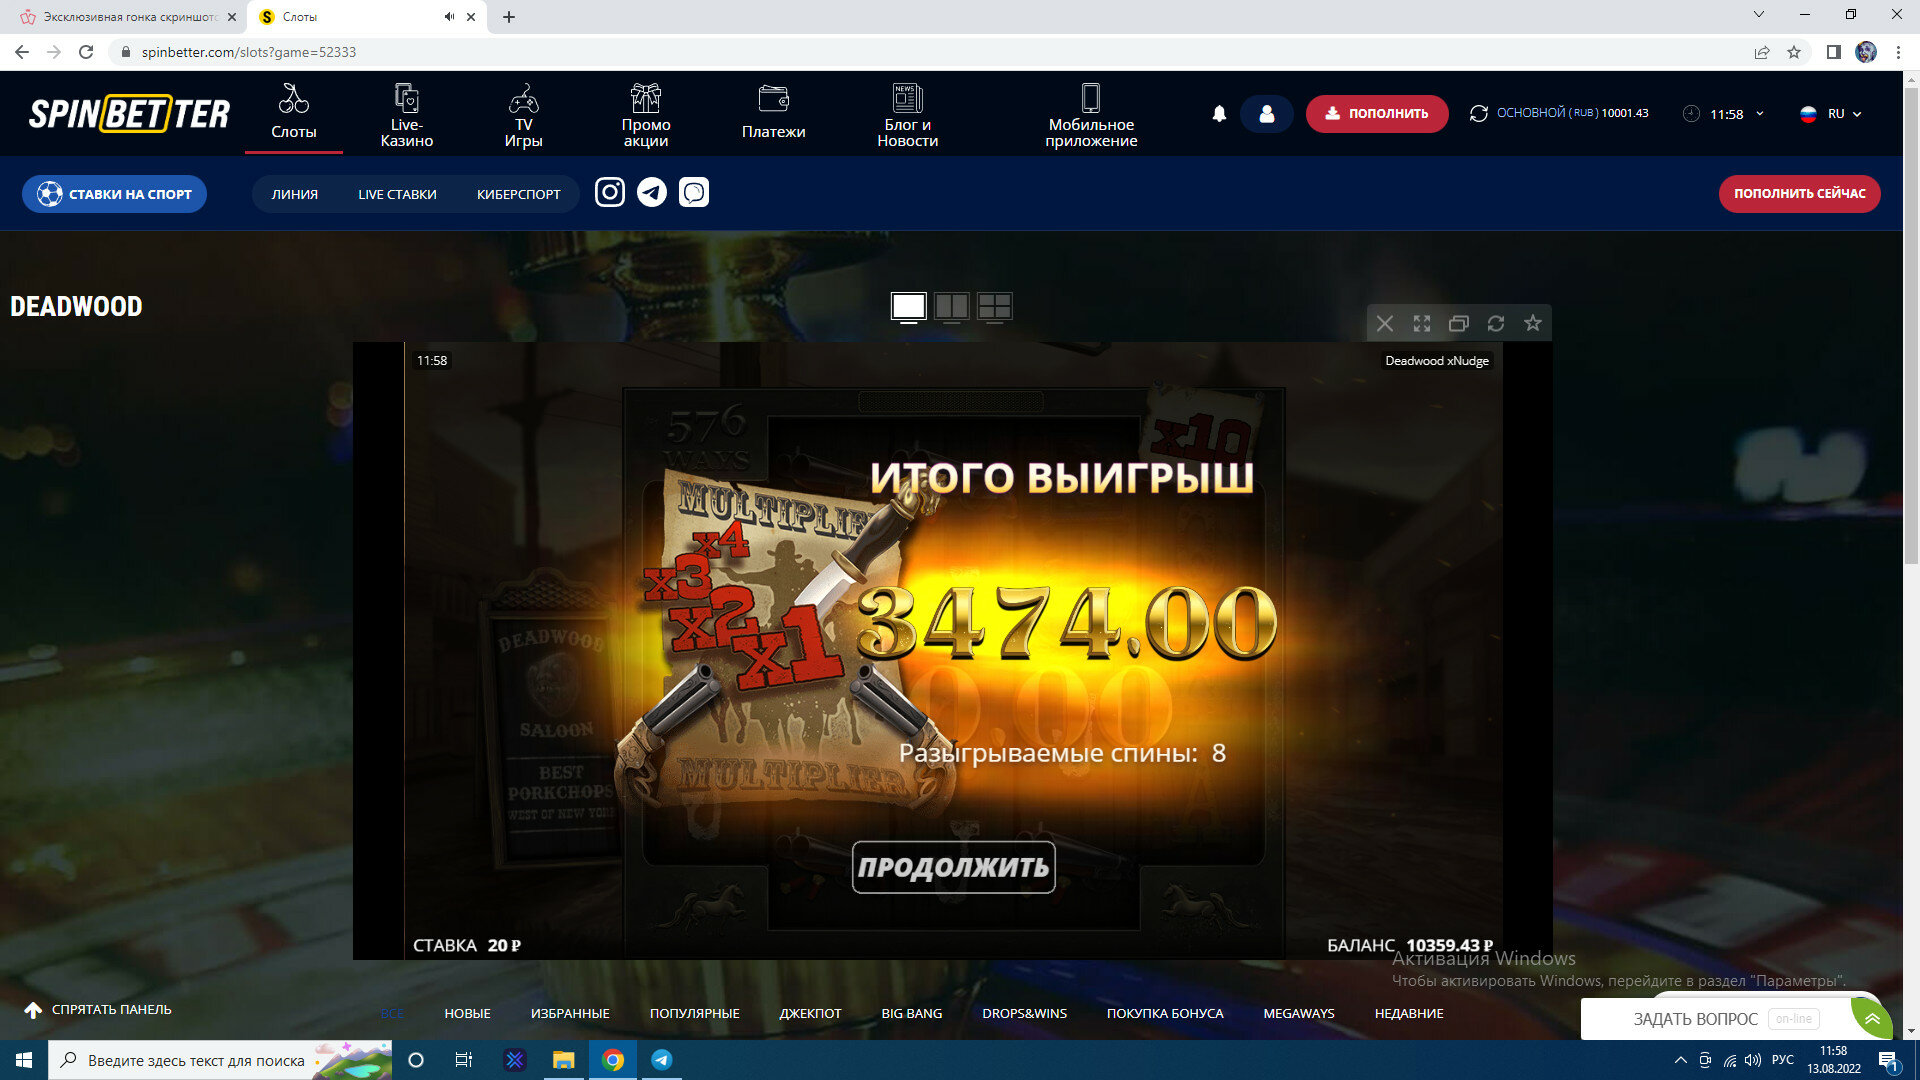The height and width of the screenshot is (1080, 1920).
Task: Add the game to favorites with the star icon
Action: point(1532,323)
